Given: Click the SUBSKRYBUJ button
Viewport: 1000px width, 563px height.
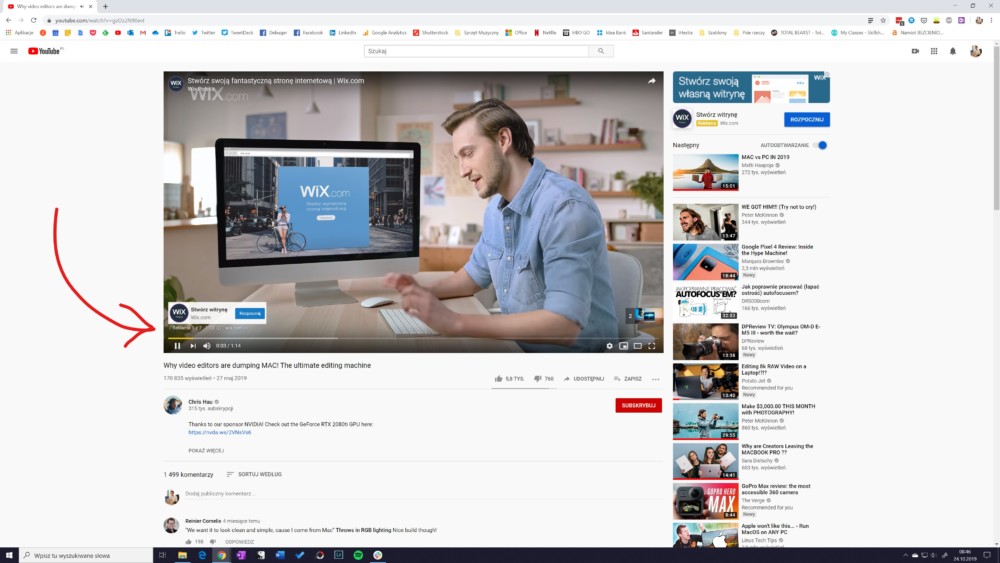Looking at the screenshot, I should click(638, 406).
